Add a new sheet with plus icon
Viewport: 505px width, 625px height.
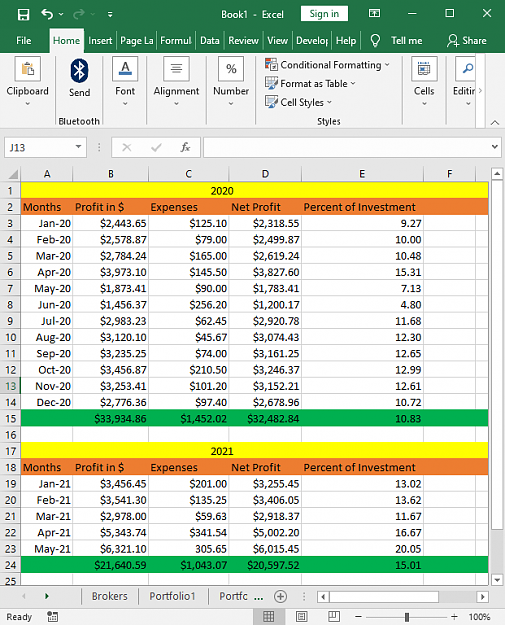(280, 596)
